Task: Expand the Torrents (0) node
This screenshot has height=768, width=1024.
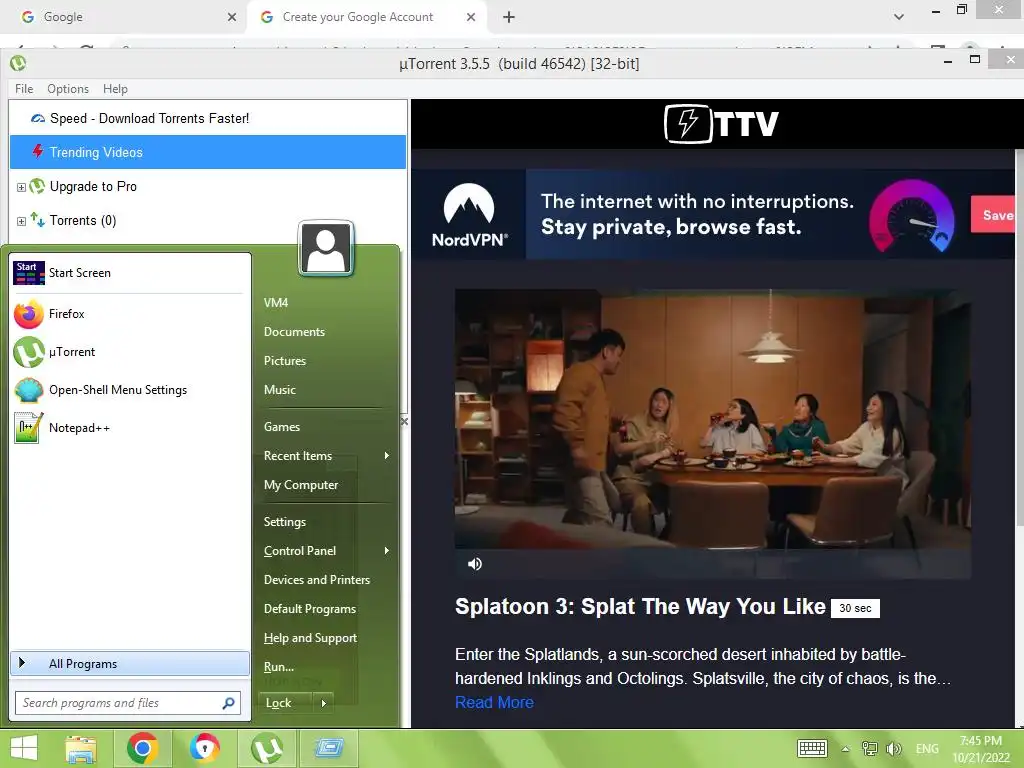Action: click(21, 221)
